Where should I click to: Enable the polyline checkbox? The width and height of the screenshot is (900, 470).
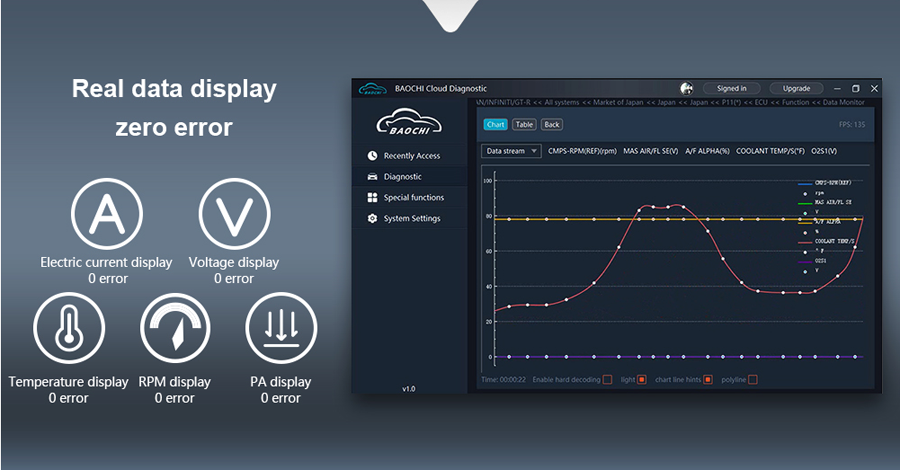[752, 379]
